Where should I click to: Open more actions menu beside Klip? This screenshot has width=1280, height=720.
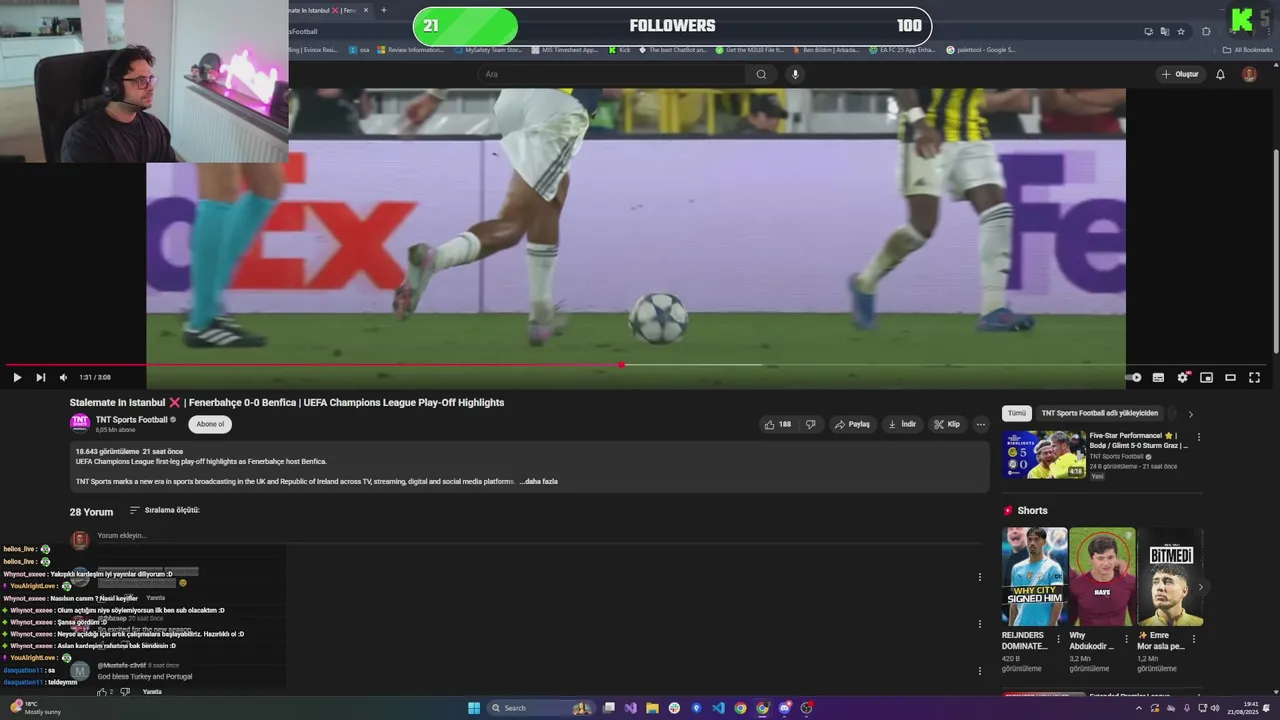[981, 424]
